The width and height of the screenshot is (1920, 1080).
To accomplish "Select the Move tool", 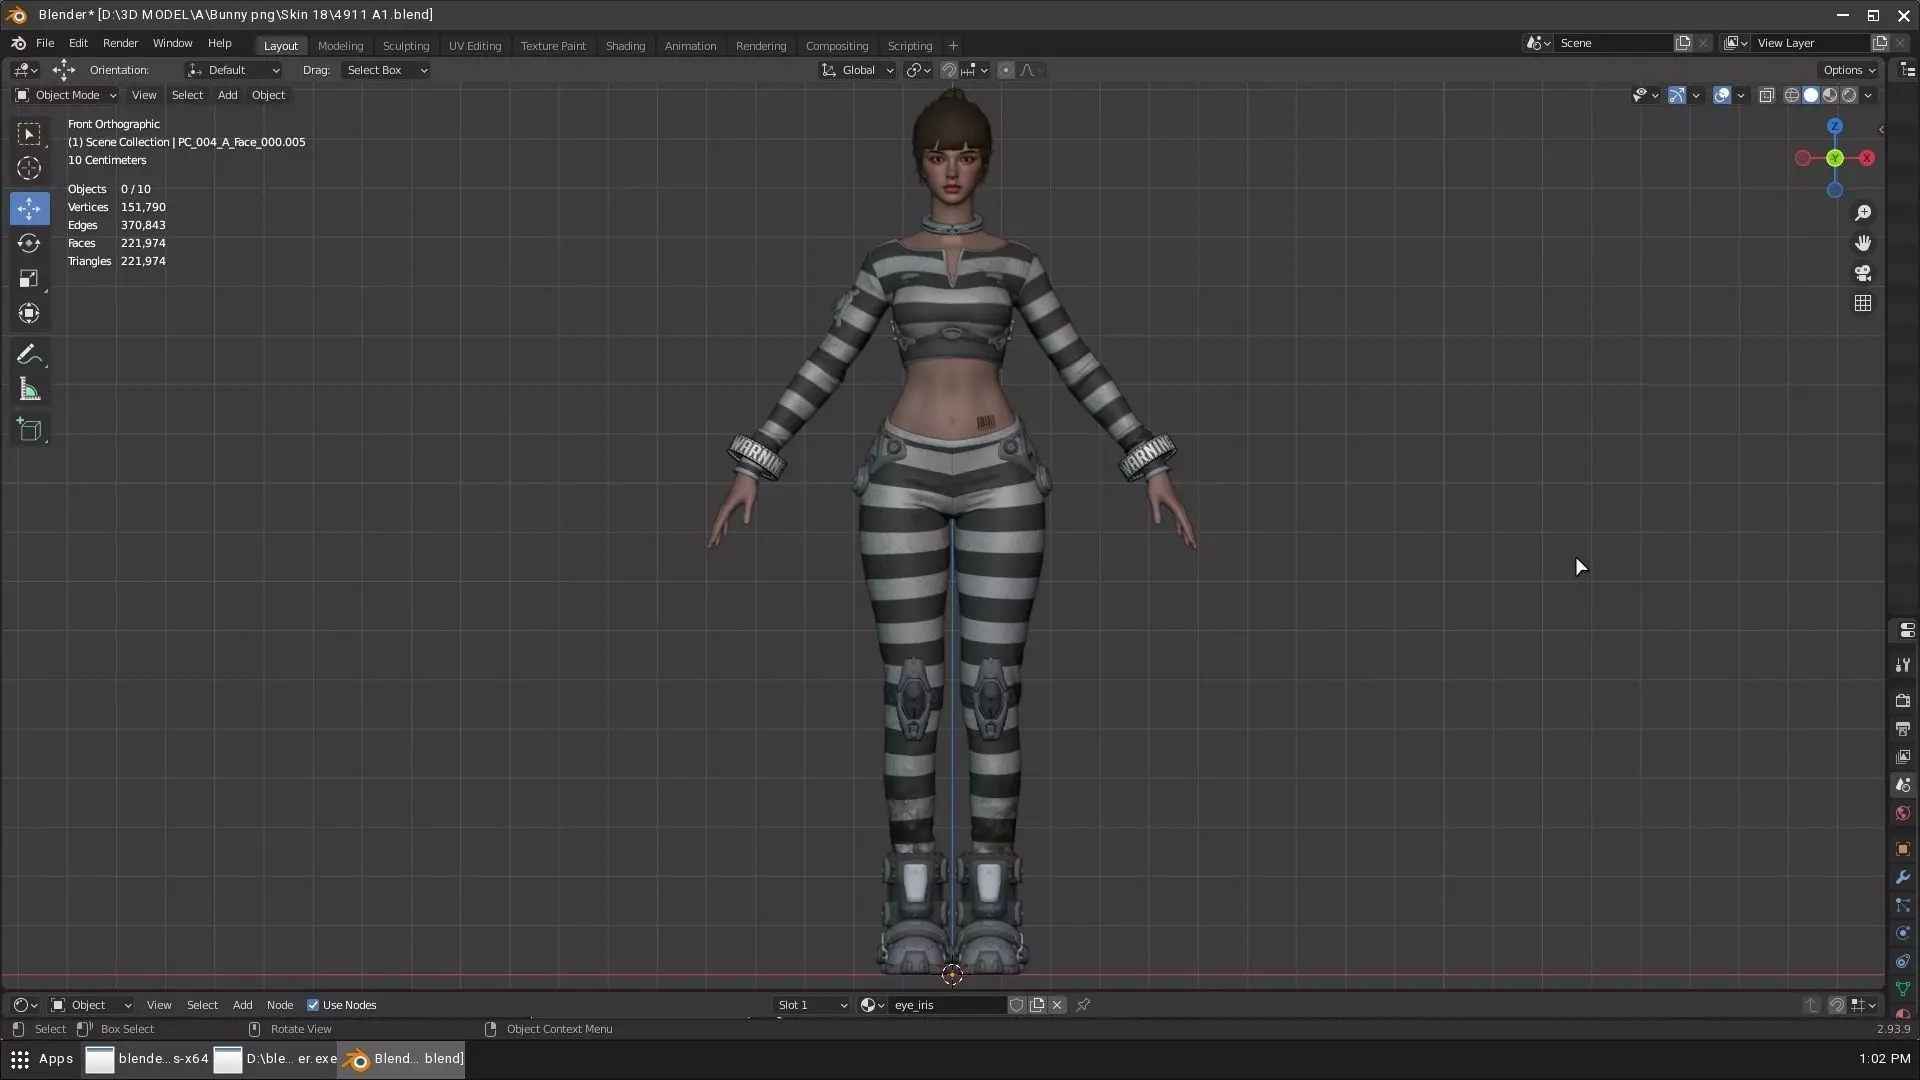I will pyautogui.click(x=29, y=208).
